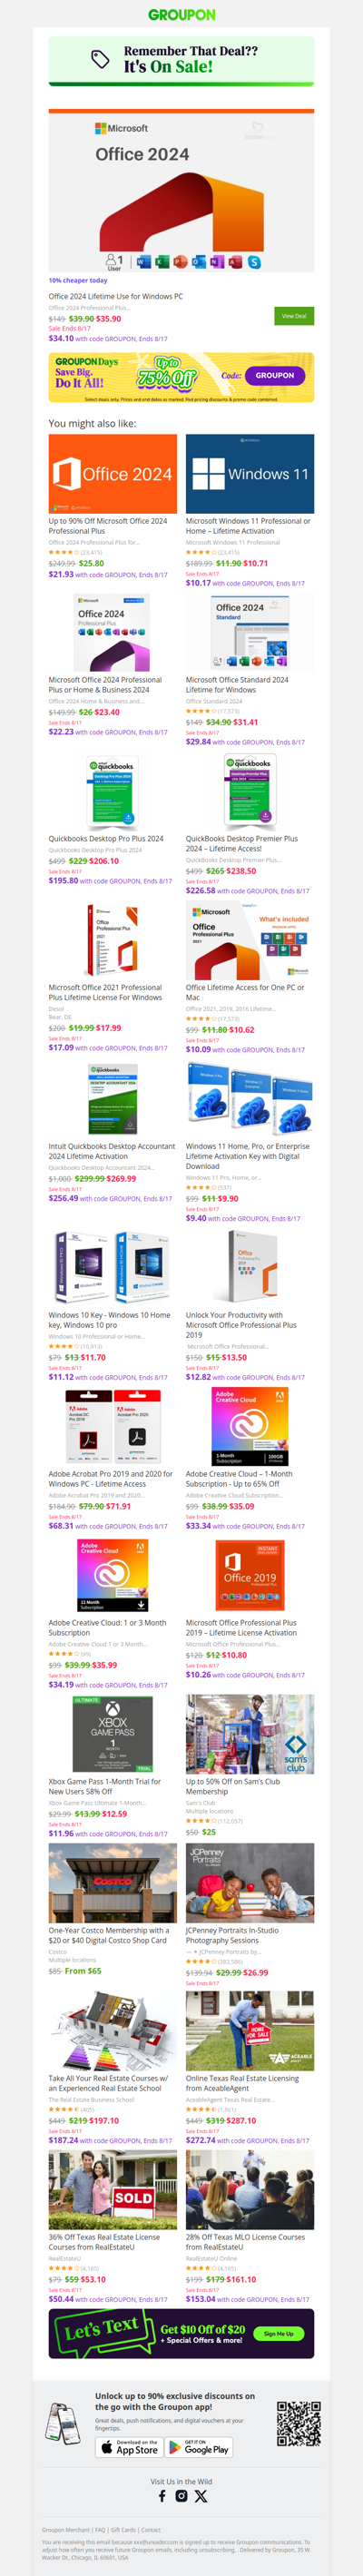The width and height of the screenshot is (363, 2576).
Task: Open the Gift Cards footer link
Action: (123, 2529)
